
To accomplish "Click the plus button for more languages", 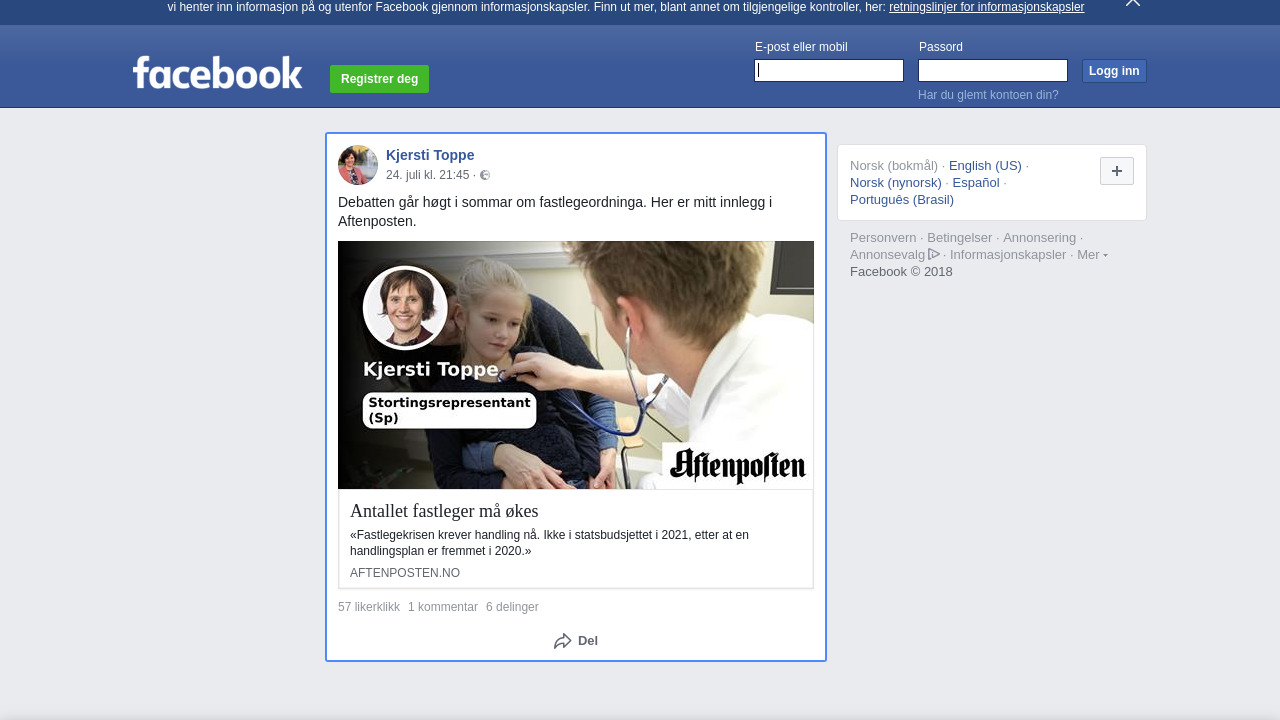I will click(x=1117, y=171).
